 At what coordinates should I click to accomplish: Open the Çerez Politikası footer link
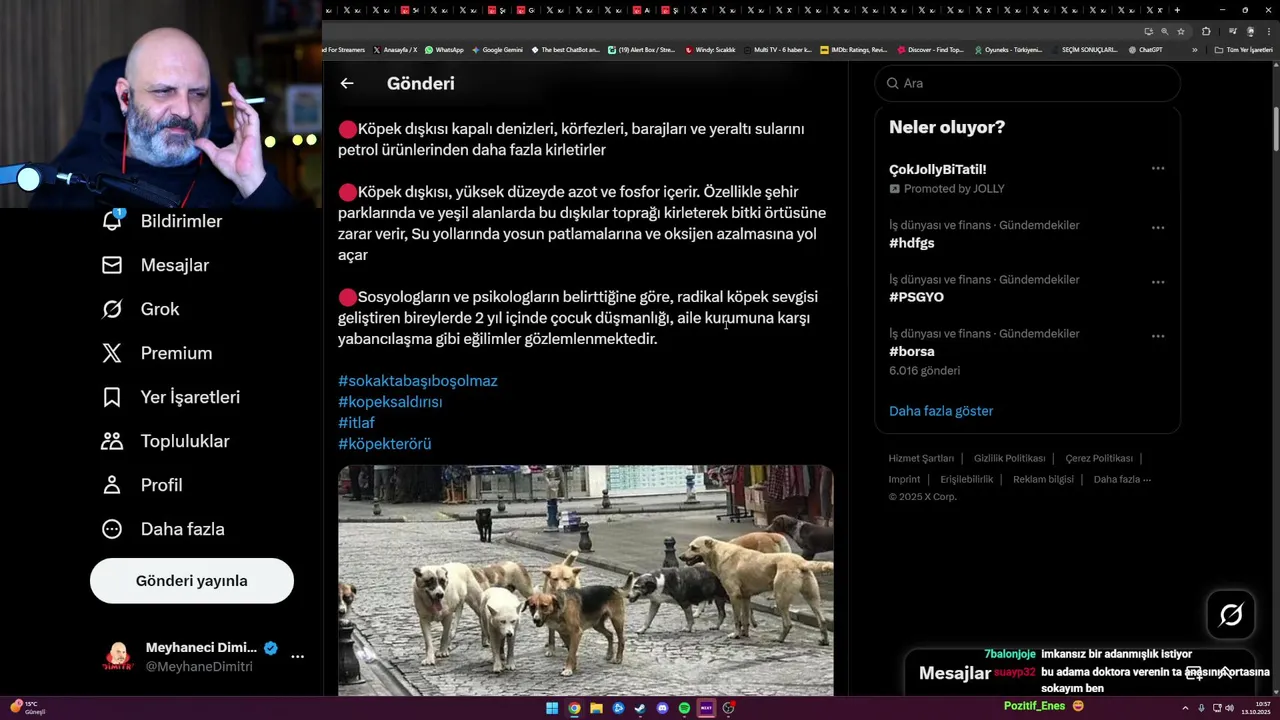(1099, 458)
